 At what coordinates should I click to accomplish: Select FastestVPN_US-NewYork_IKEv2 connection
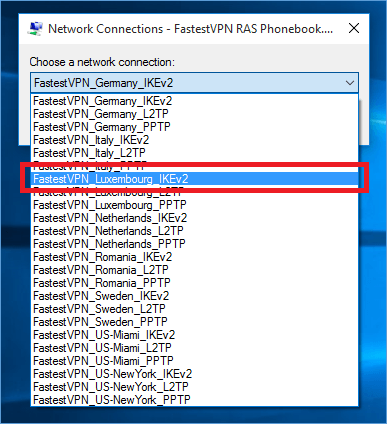click(194, 374)
